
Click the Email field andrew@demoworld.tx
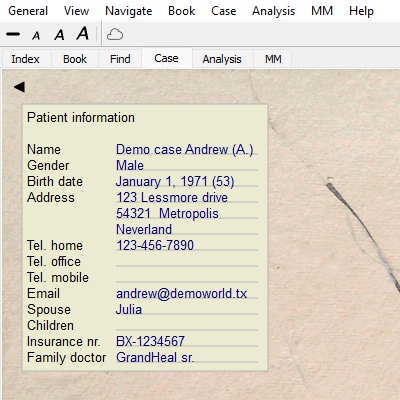click(x=187, y=293)
